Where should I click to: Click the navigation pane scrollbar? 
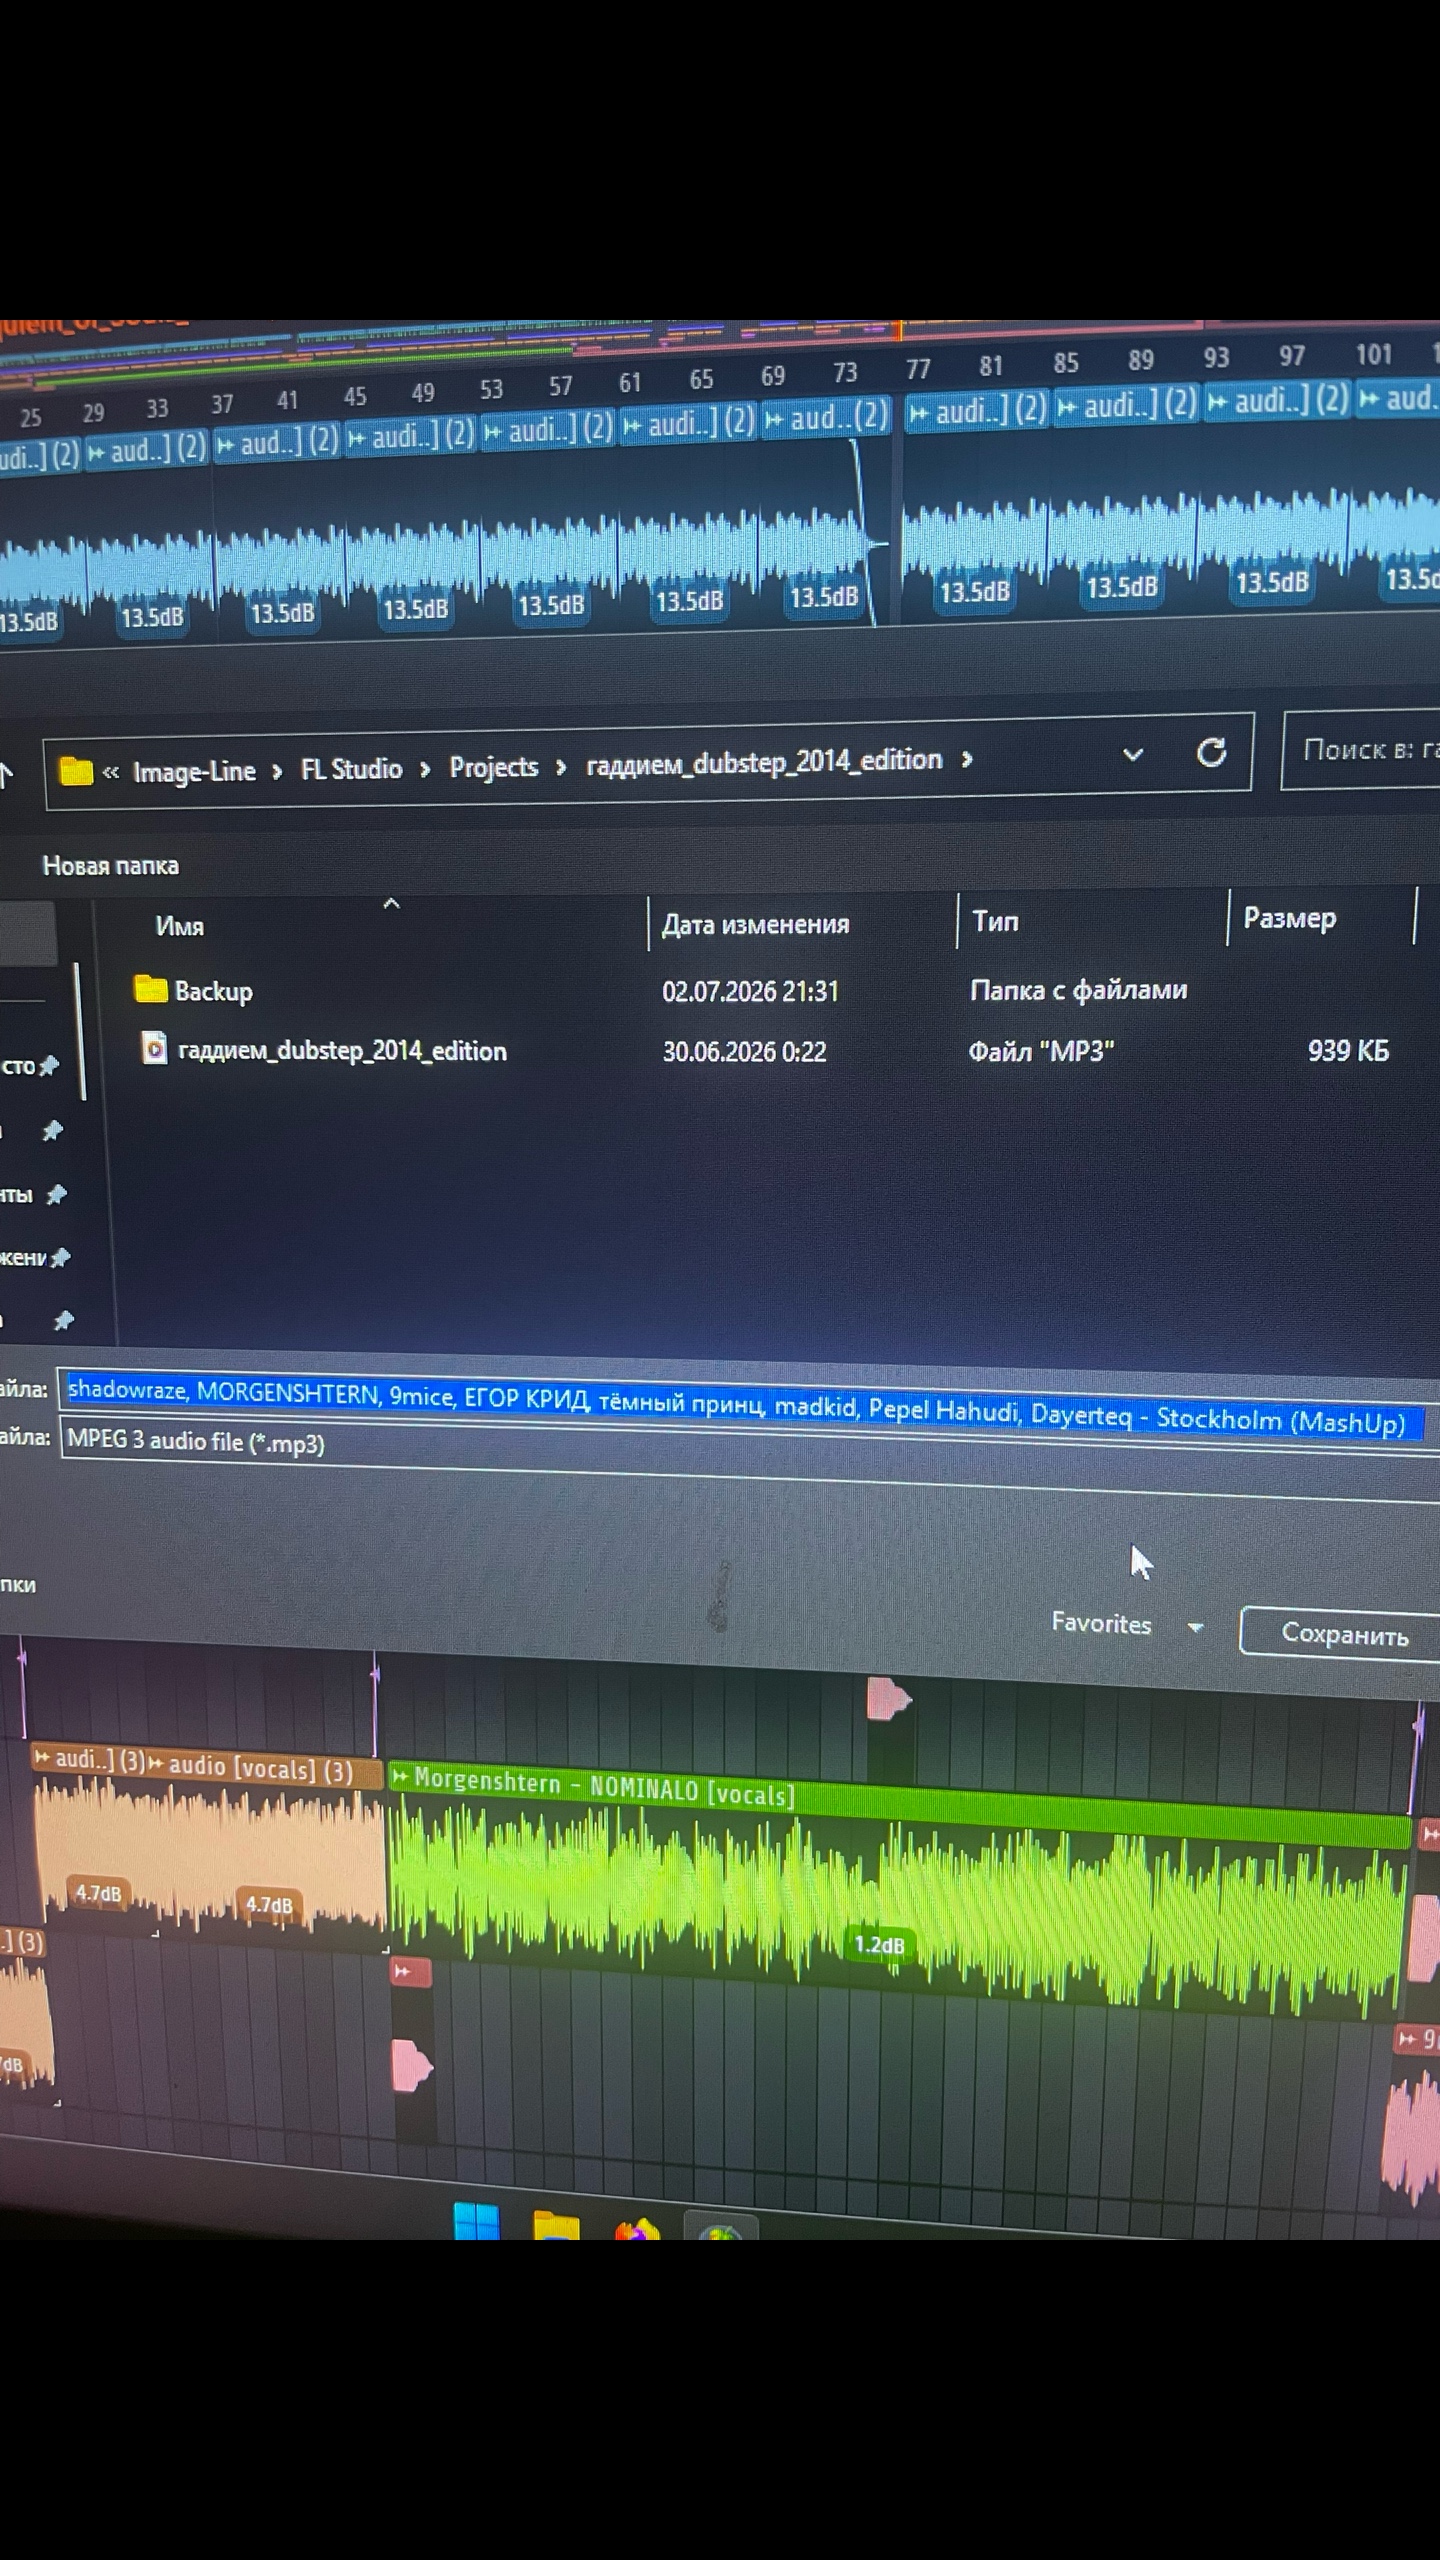pyautogui.click(x=80, y=1030)
